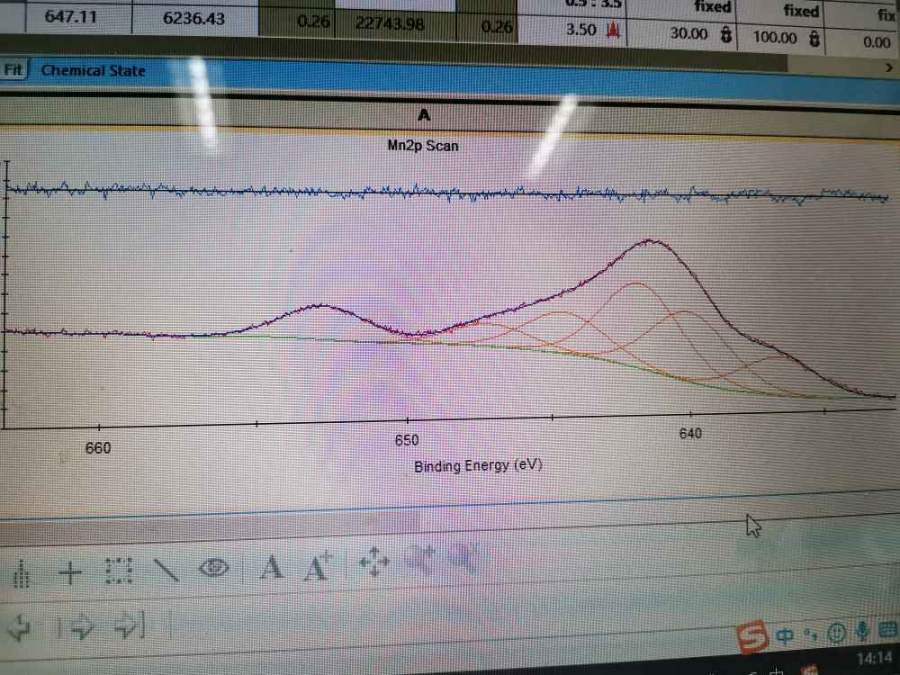Click the main Mn2p peak apex near 641 eV

click(650, 240)
